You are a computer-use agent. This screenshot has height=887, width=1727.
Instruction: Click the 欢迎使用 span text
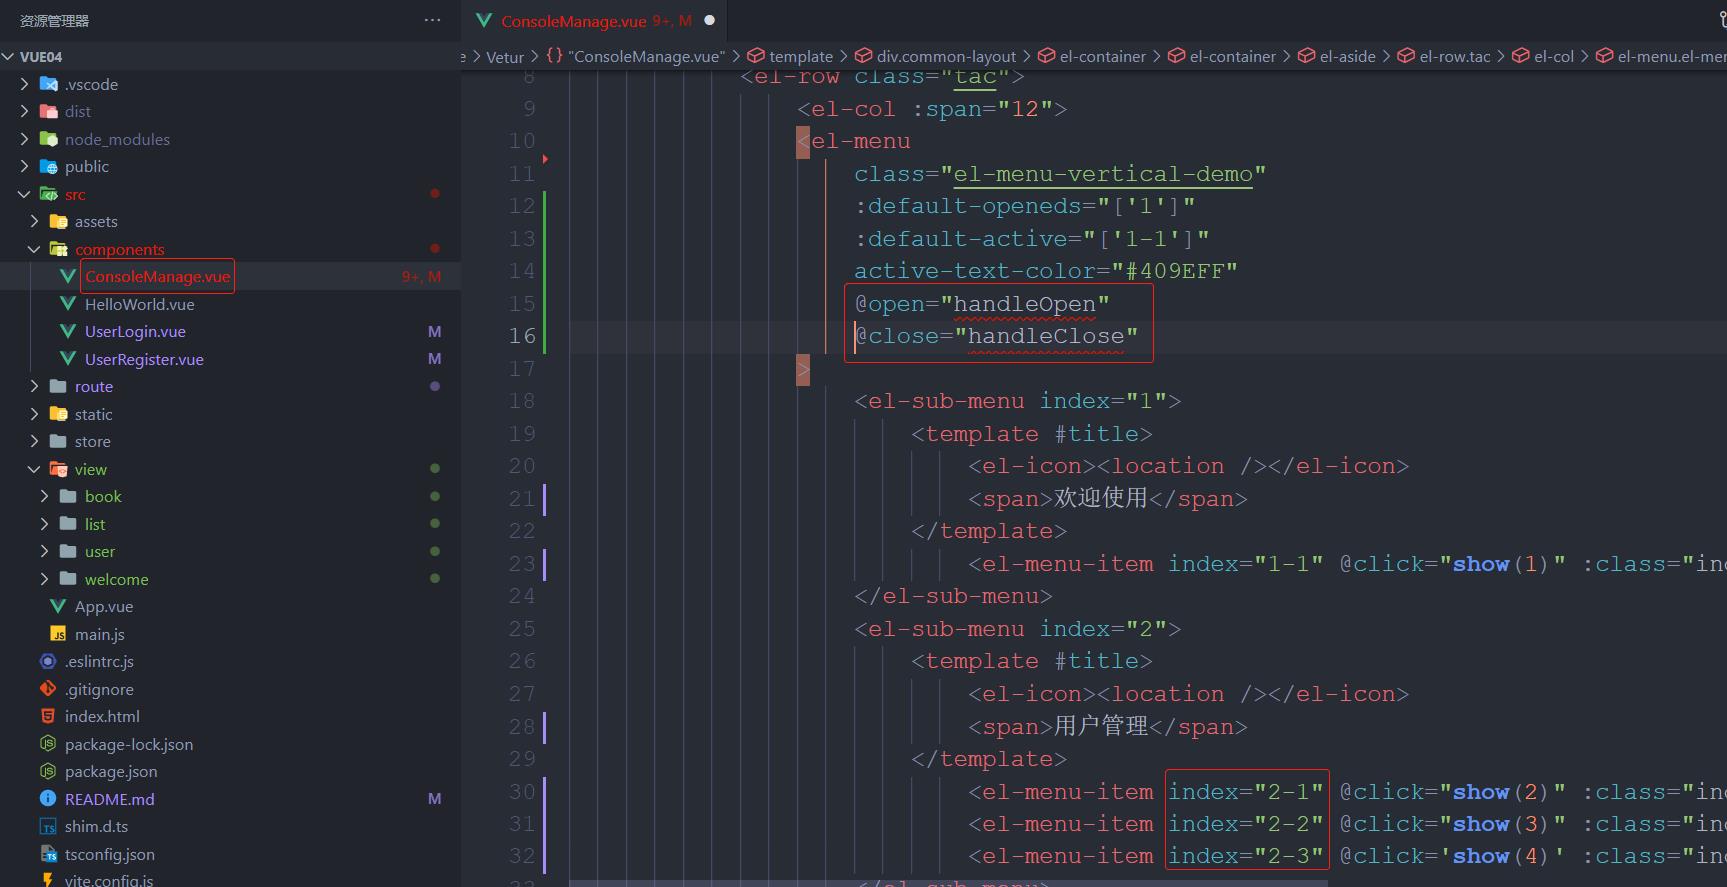(1101, 498)
